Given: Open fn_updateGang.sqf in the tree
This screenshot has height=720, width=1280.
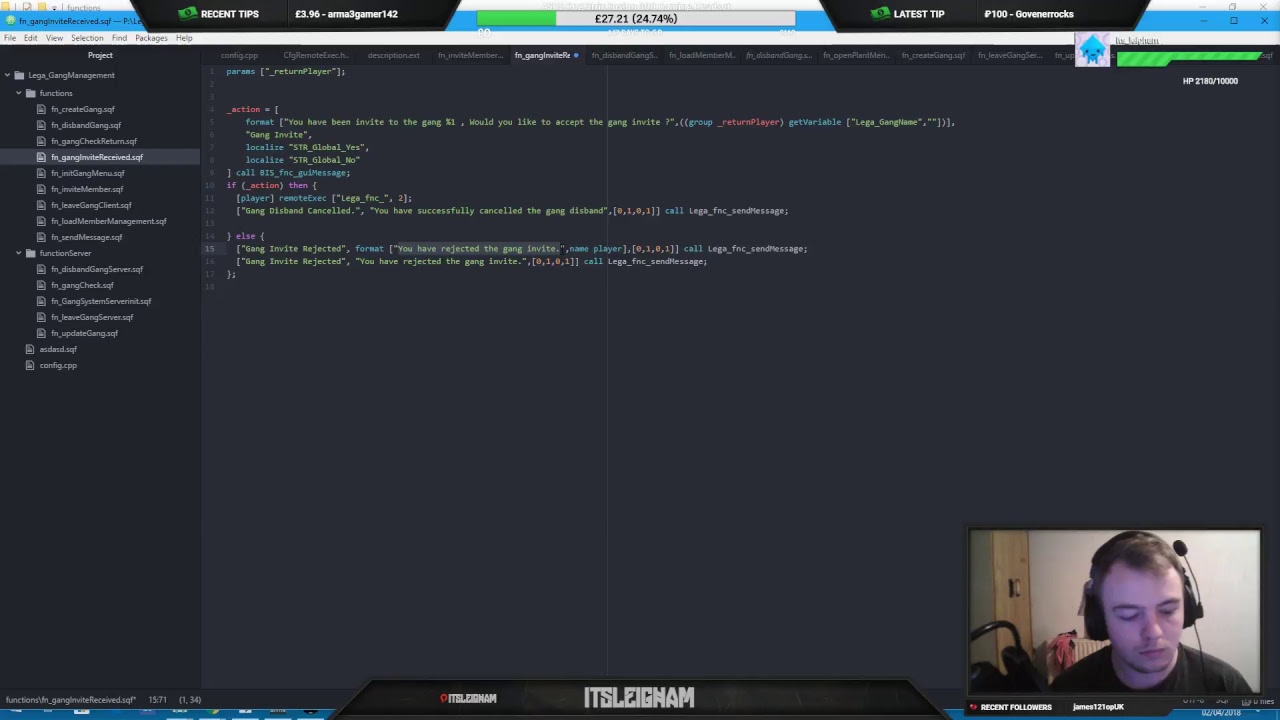Looking at the screenshot, I should coord(84,333).
